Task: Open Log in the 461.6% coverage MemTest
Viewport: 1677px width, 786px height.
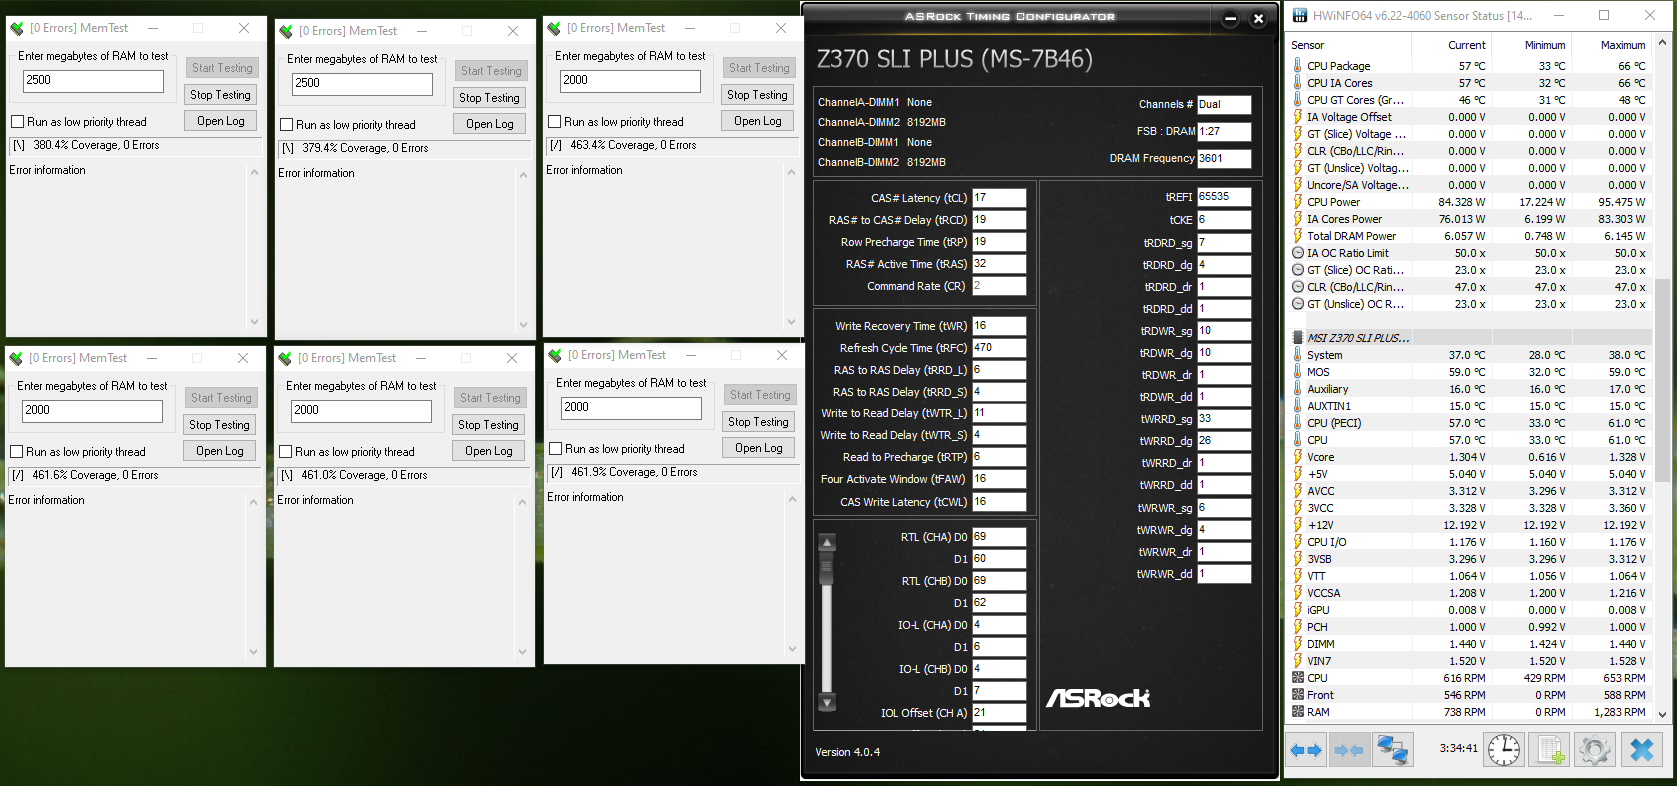Action: (220, 451)
